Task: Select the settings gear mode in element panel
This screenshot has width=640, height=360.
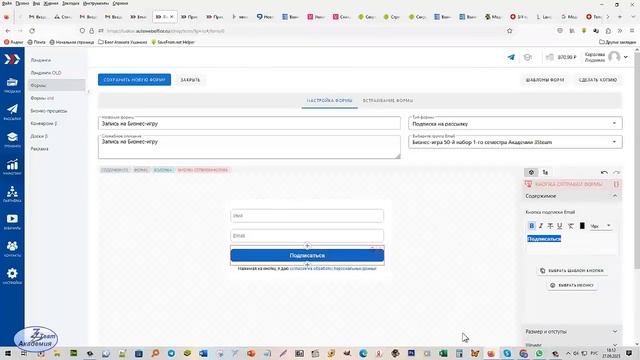Action: tap(531, 172)
